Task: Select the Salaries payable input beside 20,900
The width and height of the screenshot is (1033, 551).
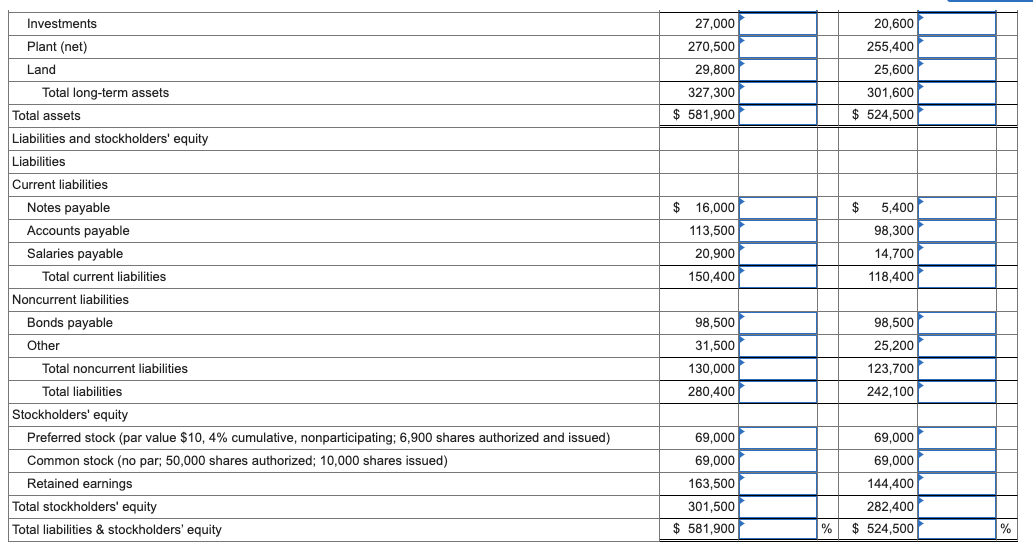Action: (x=778, y=254)
